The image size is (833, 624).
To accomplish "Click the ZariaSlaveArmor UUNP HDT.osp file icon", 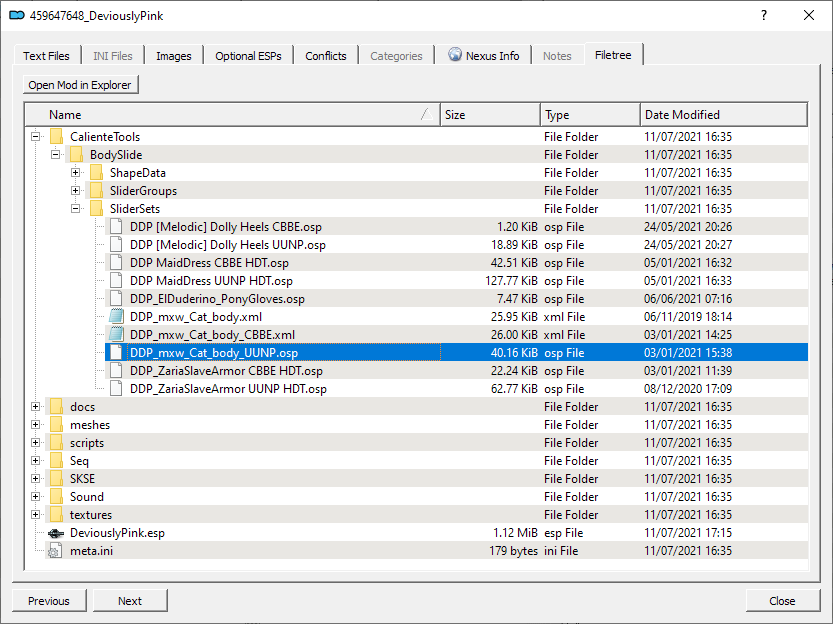I will (116, 389).
